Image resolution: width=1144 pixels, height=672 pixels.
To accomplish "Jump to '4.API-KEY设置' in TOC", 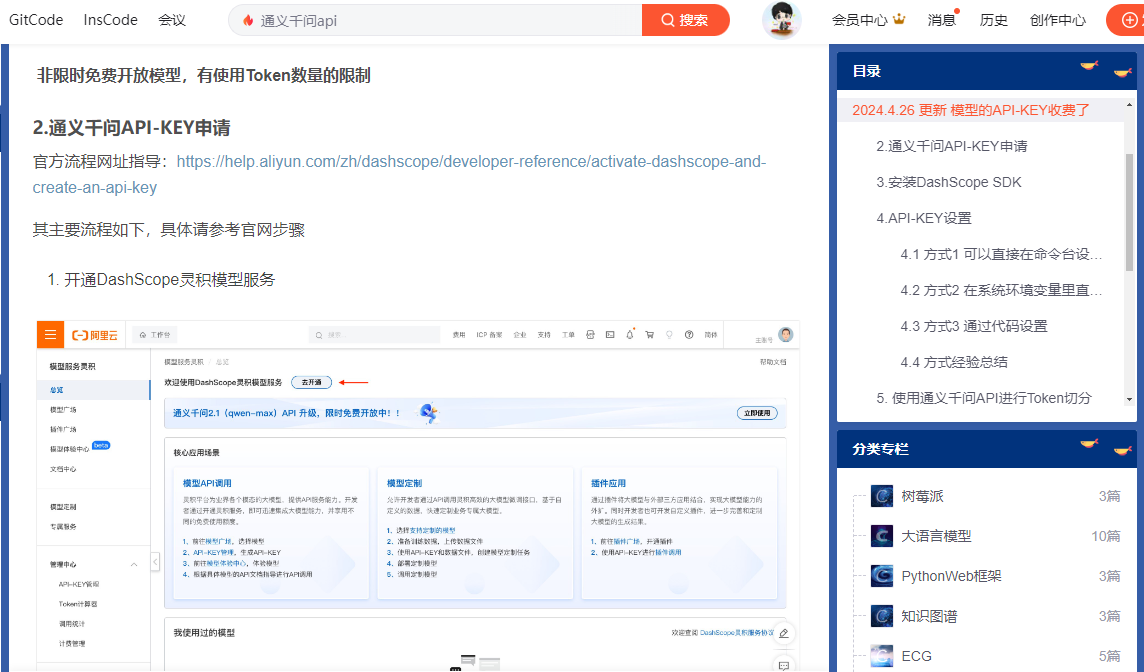I will click(x=924, y=218).
